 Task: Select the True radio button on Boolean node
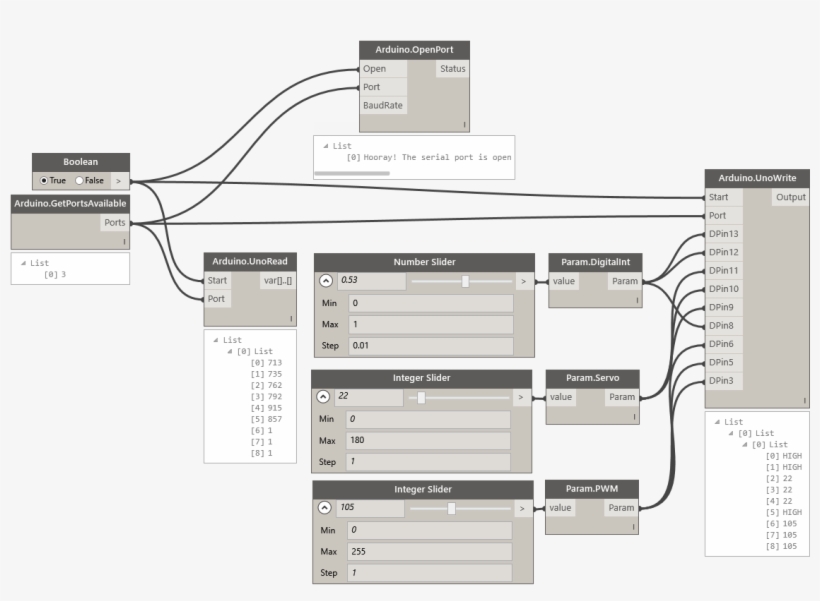(x=44, y=180)
